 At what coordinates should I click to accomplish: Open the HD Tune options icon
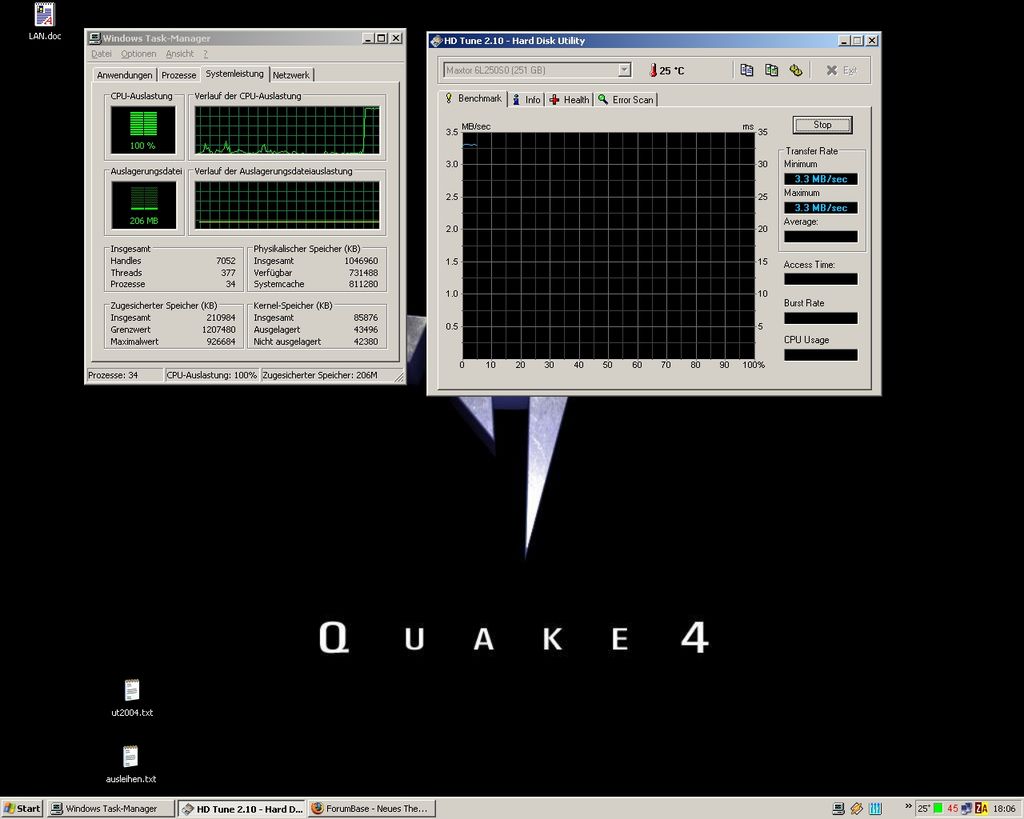coord(795,70)
